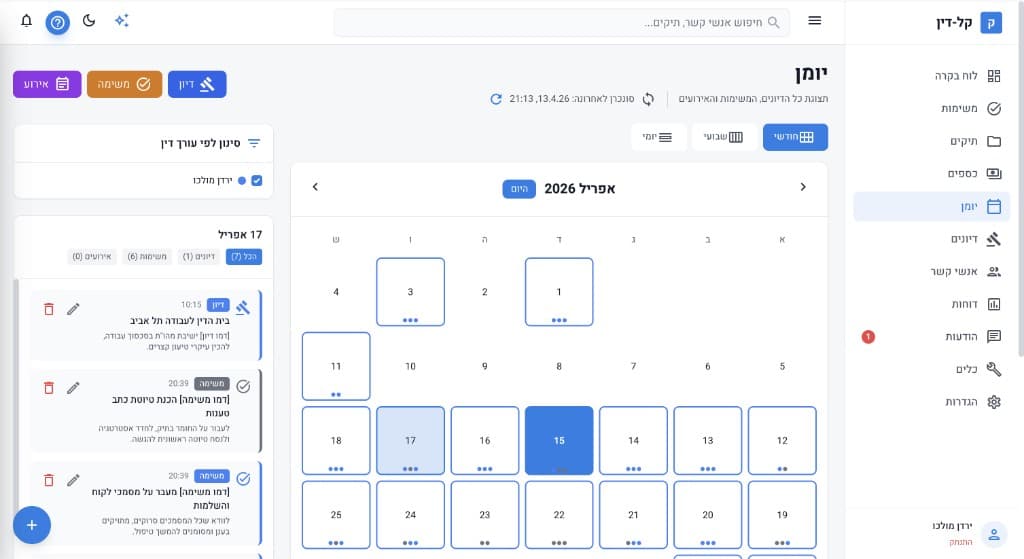Click the דיון create hearing button
Screen dimensions: 1024x559
(197, 85)
